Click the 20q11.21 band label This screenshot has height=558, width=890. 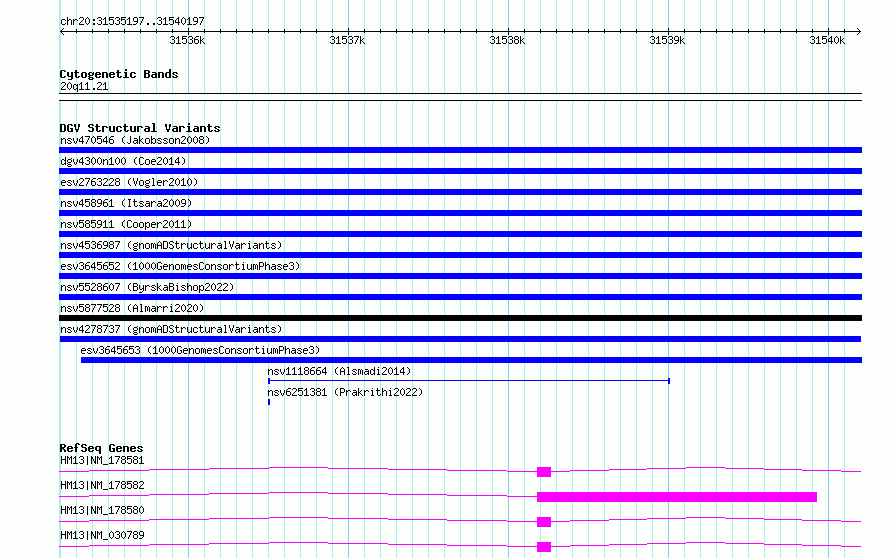[x=84, y=86]
